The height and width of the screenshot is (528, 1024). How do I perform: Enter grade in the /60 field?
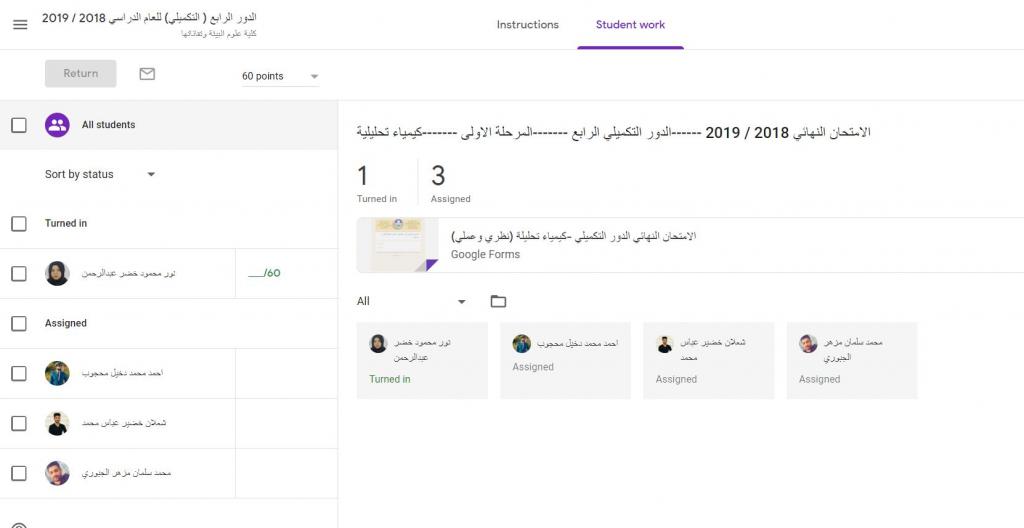tap(257, 273)
